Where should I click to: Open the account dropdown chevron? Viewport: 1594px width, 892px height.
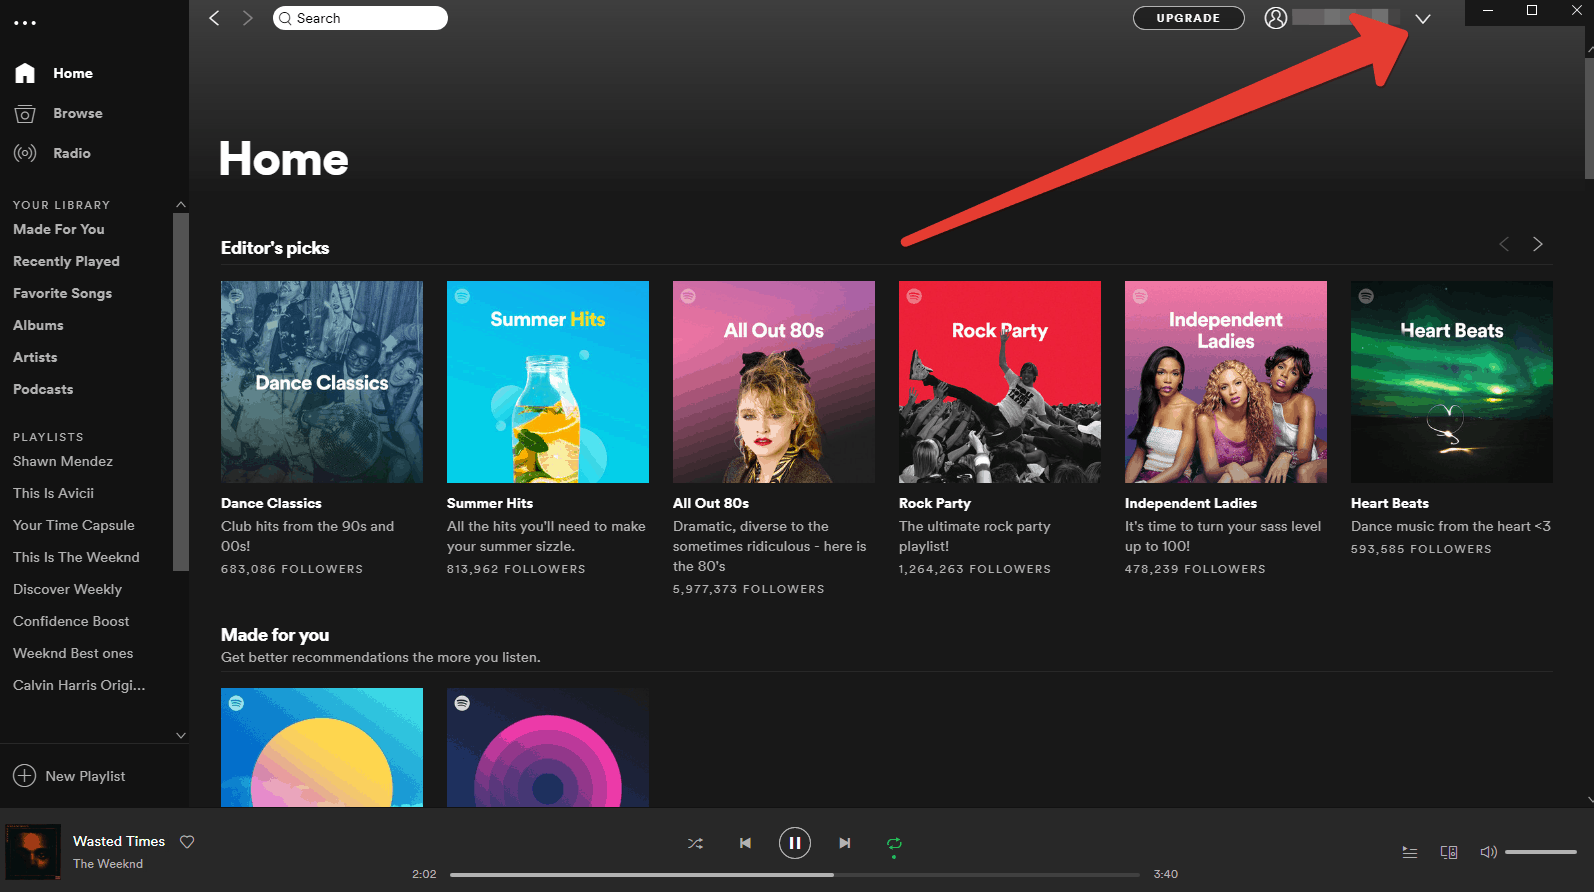click(x=1423, y=19)
